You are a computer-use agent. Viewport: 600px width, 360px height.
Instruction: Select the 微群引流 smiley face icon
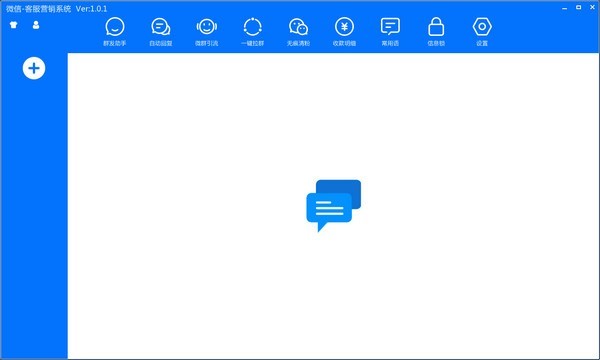[207, 27]
